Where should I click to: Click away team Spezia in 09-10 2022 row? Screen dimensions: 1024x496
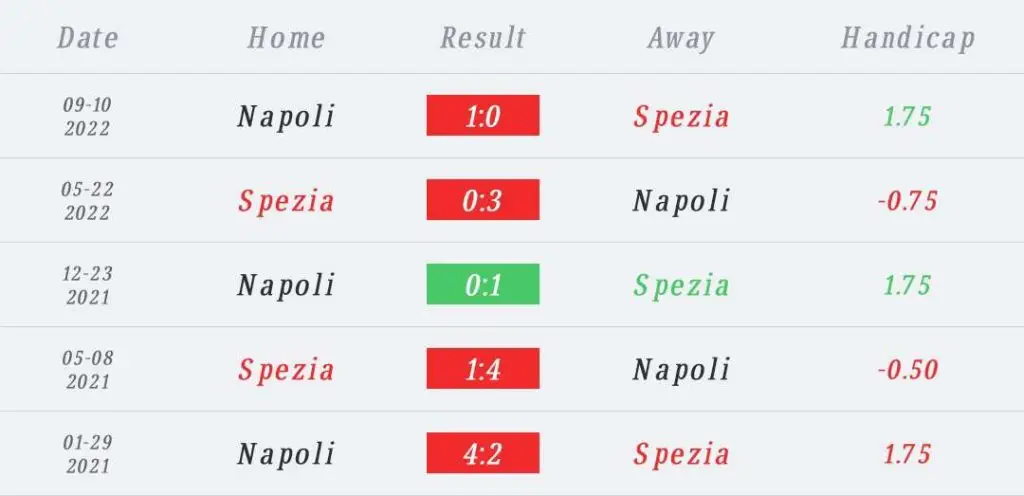(x=681, y=117)
